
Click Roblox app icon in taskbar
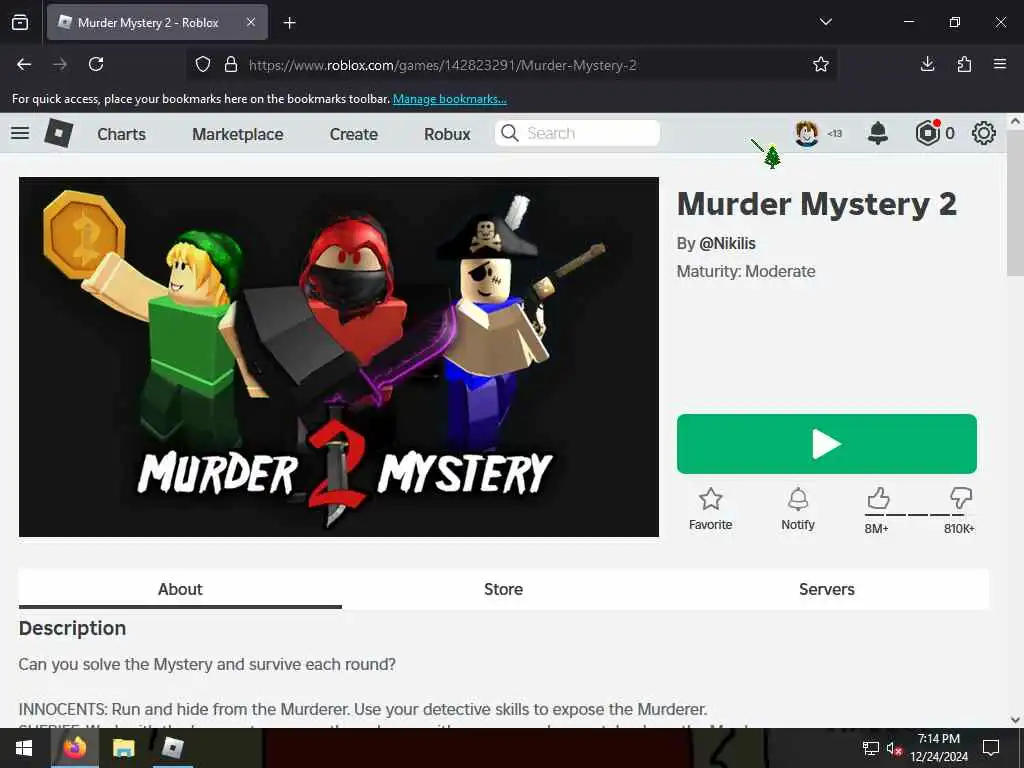[172, 748]
